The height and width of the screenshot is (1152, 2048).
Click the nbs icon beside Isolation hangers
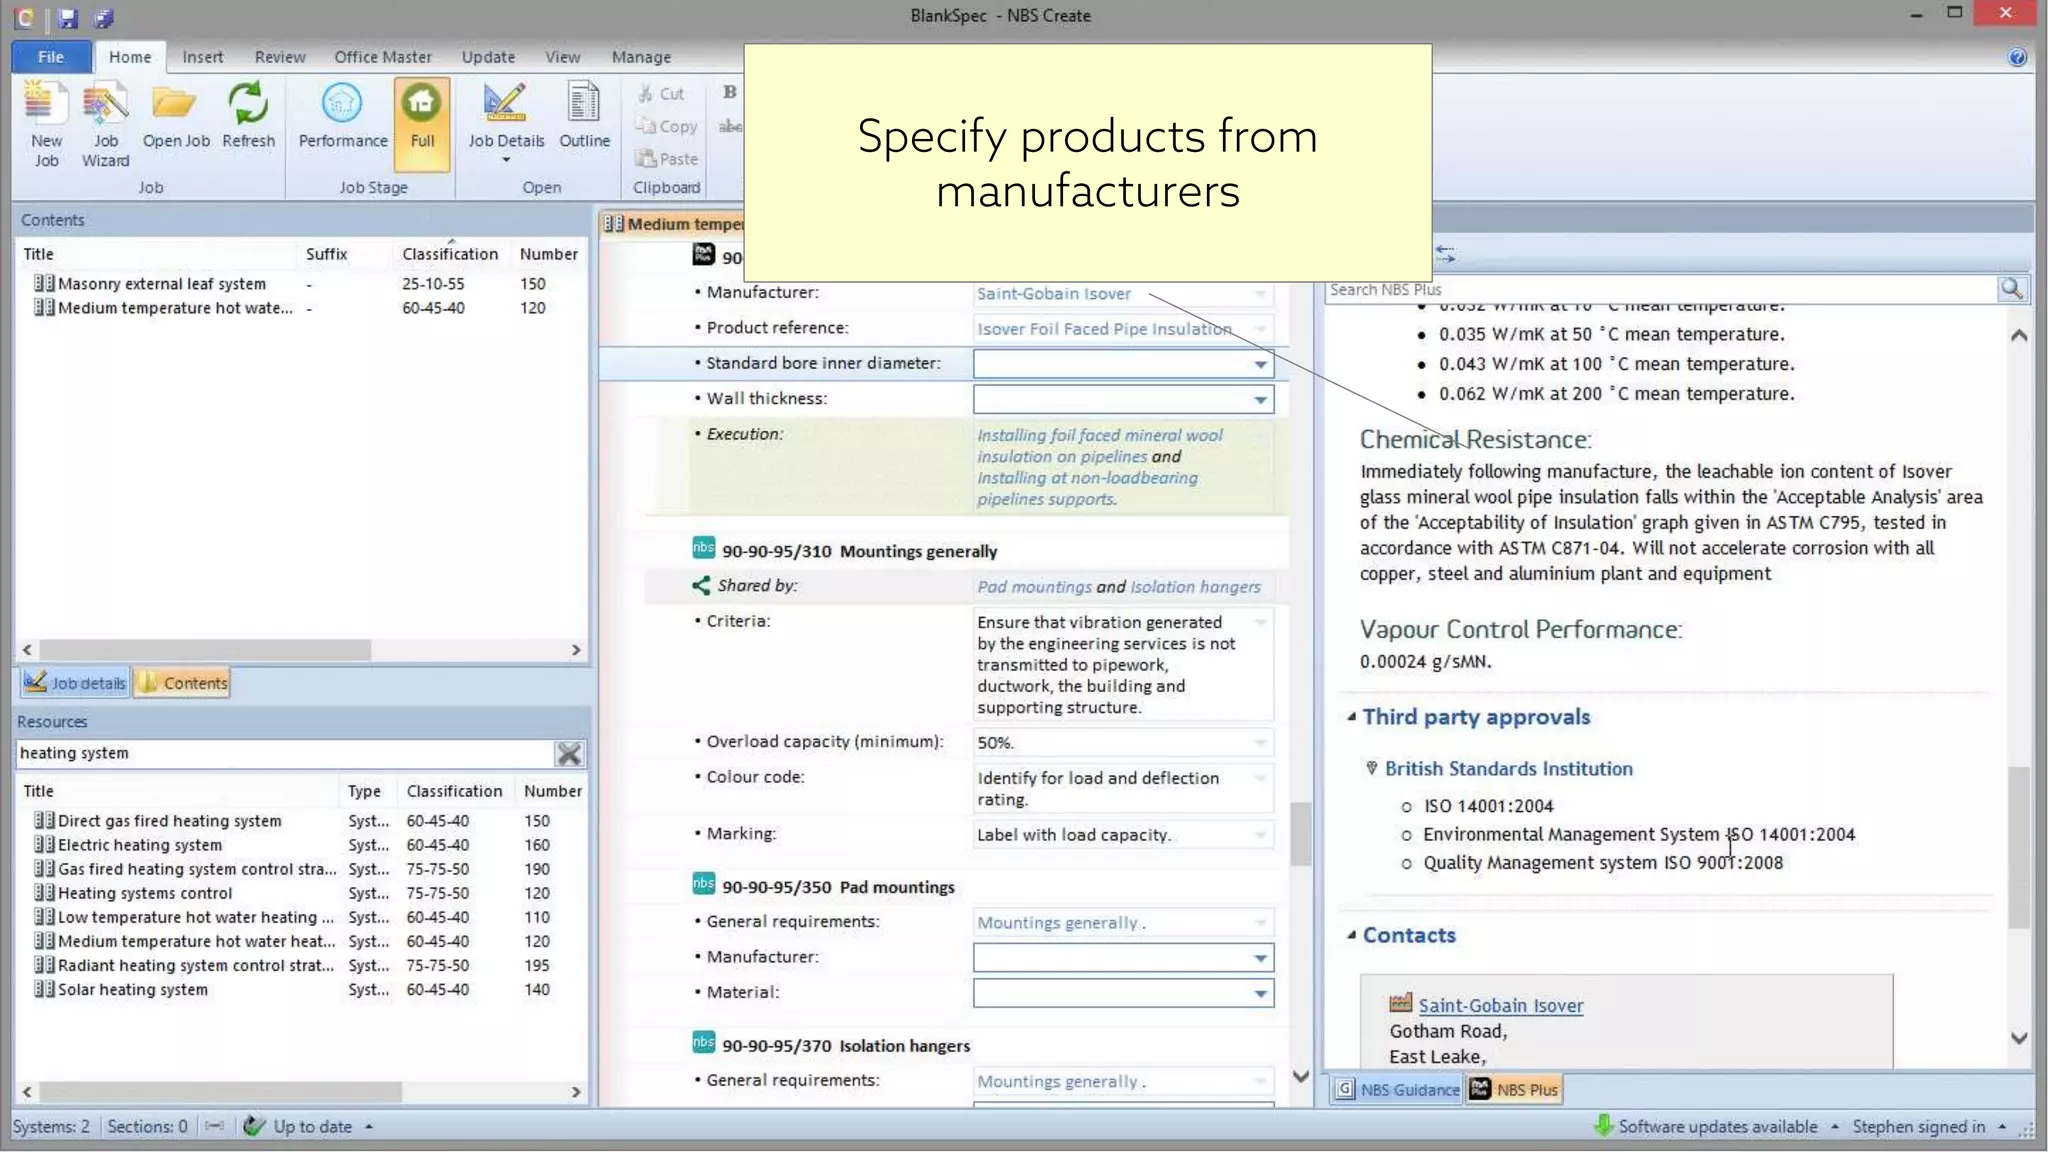[703, 1043]
